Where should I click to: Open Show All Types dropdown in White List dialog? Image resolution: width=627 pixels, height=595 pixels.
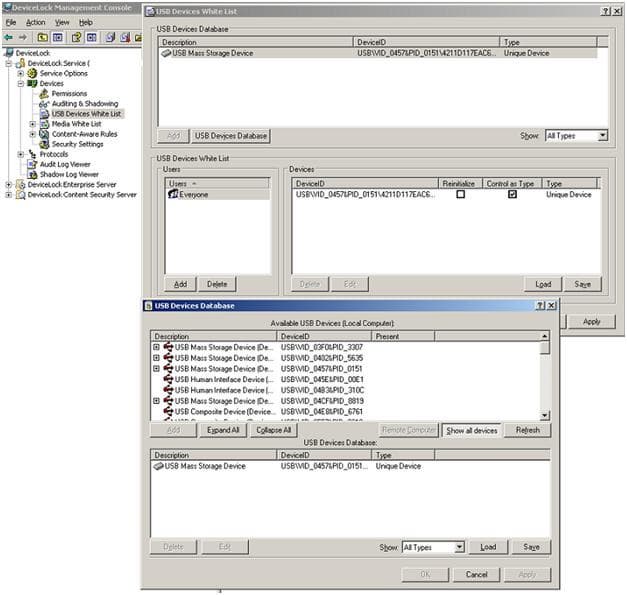pos(603,136)
